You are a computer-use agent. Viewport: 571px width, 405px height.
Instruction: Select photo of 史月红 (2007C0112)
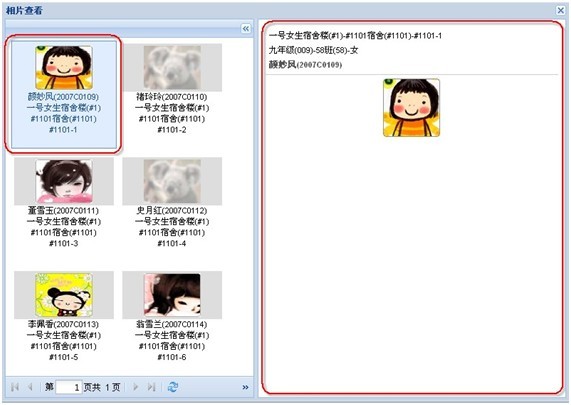(x=172, y=181)
